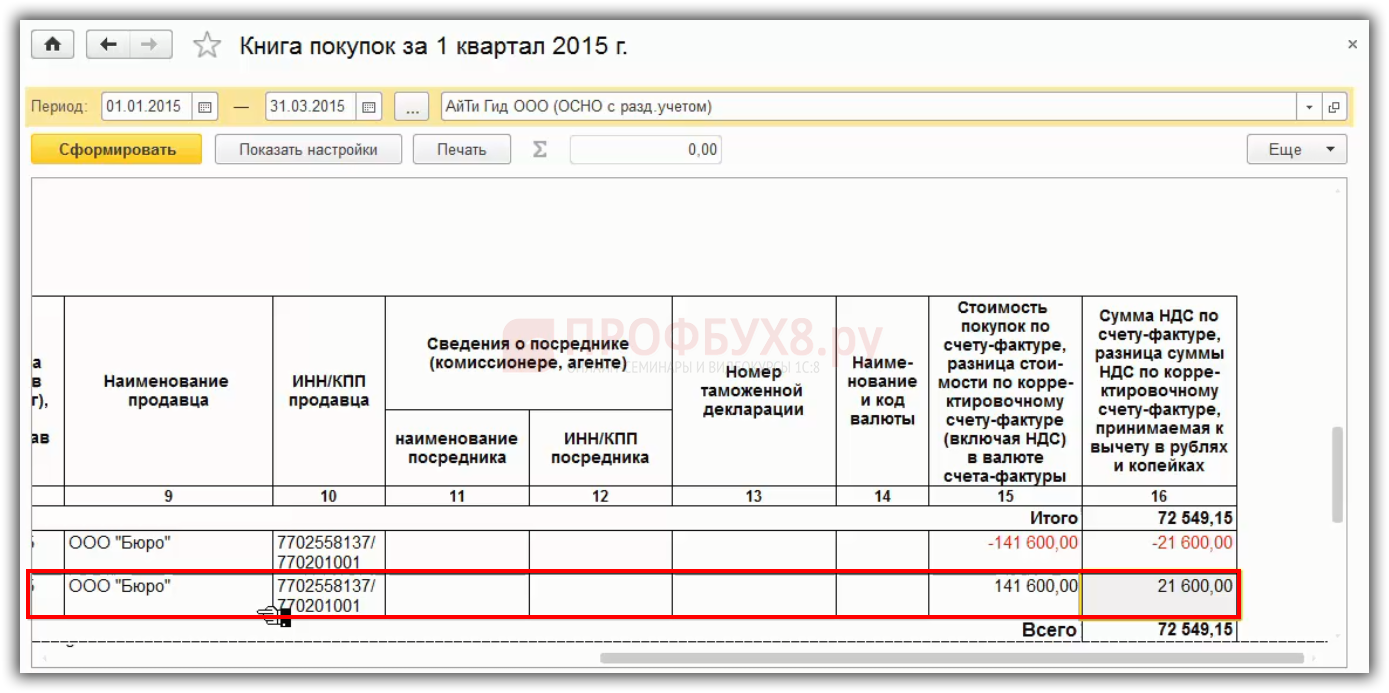The image size is (1389, 693).
Task: Click Показать настройки button
Action: tap(308, 150)
